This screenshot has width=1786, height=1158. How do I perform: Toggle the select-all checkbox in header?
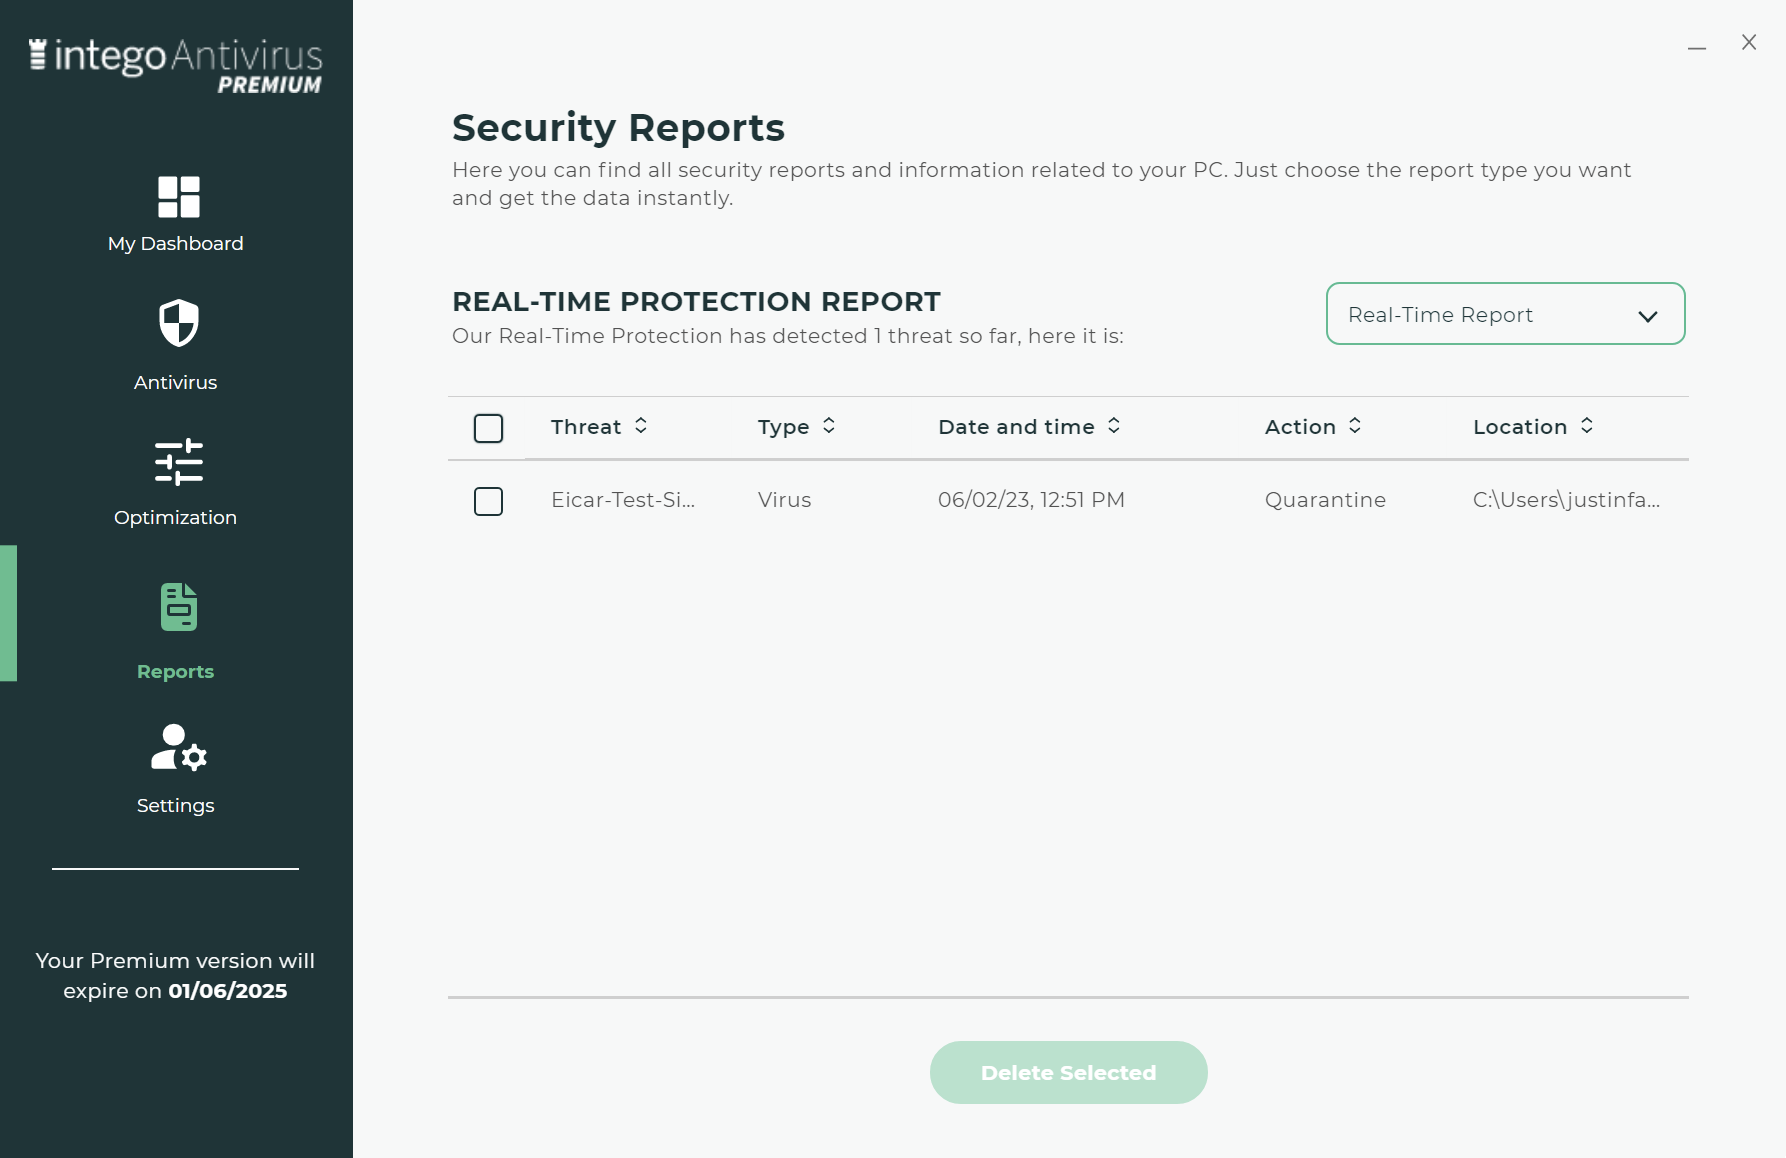point(488,428)
